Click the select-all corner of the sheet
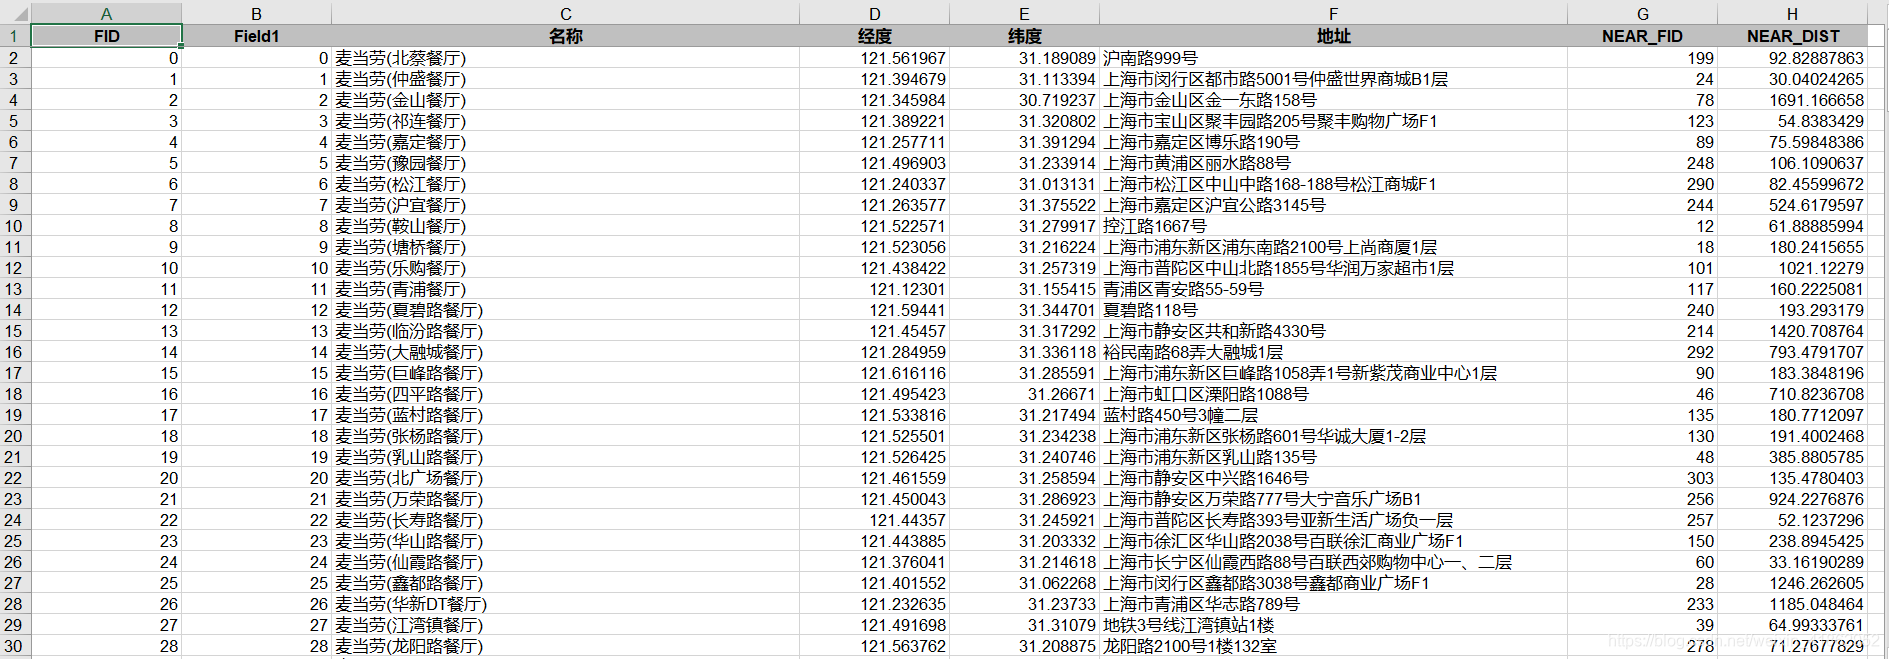1889x659 pixels. coord(15,14)
